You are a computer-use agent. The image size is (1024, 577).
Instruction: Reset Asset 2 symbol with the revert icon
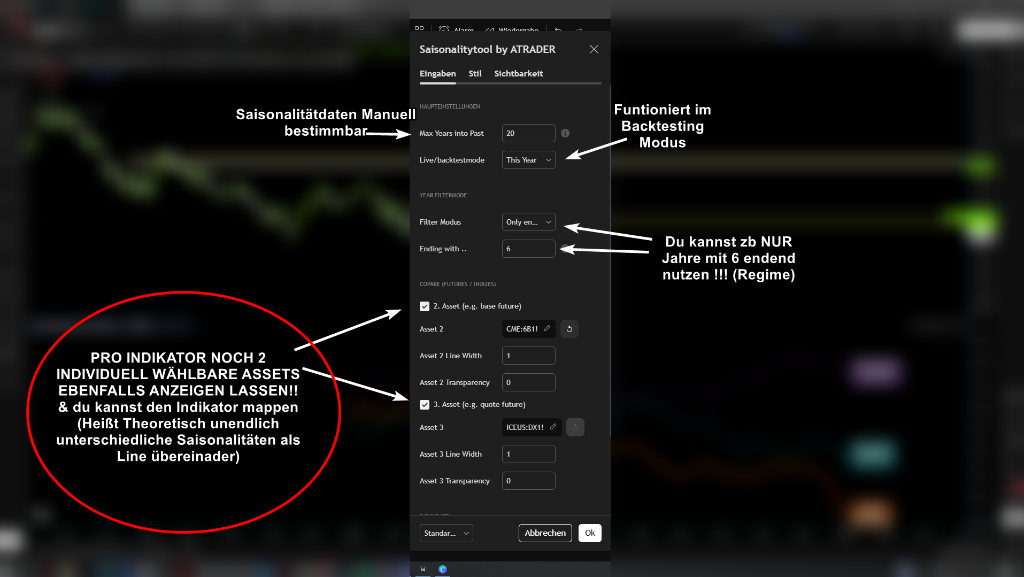(x=569, y=329)
